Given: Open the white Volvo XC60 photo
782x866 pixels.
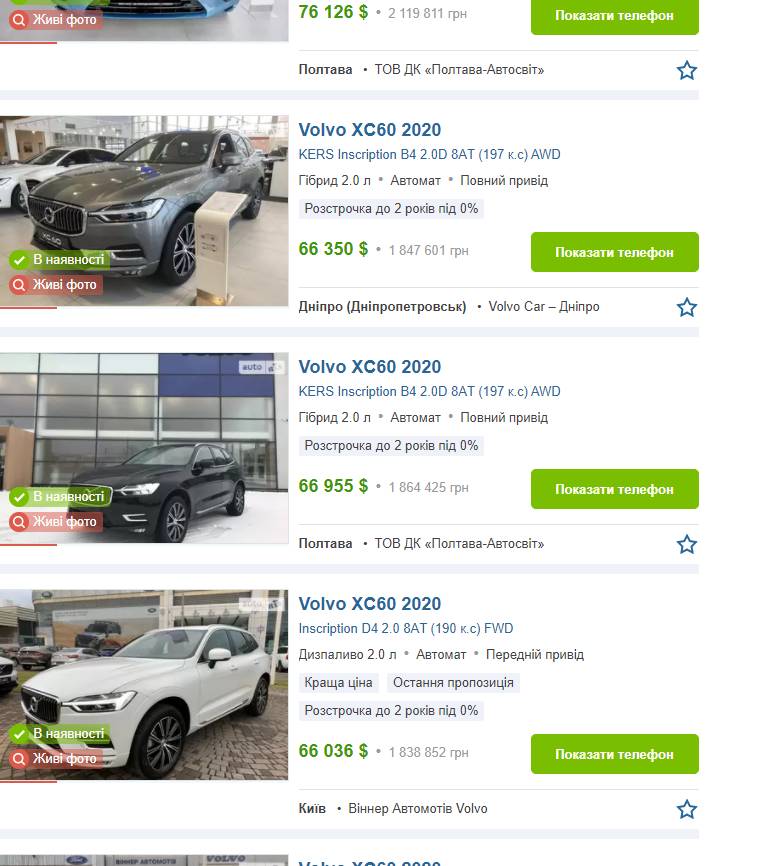Looking at the screenshot, I should pyautogui.click(x=144, y=685).
